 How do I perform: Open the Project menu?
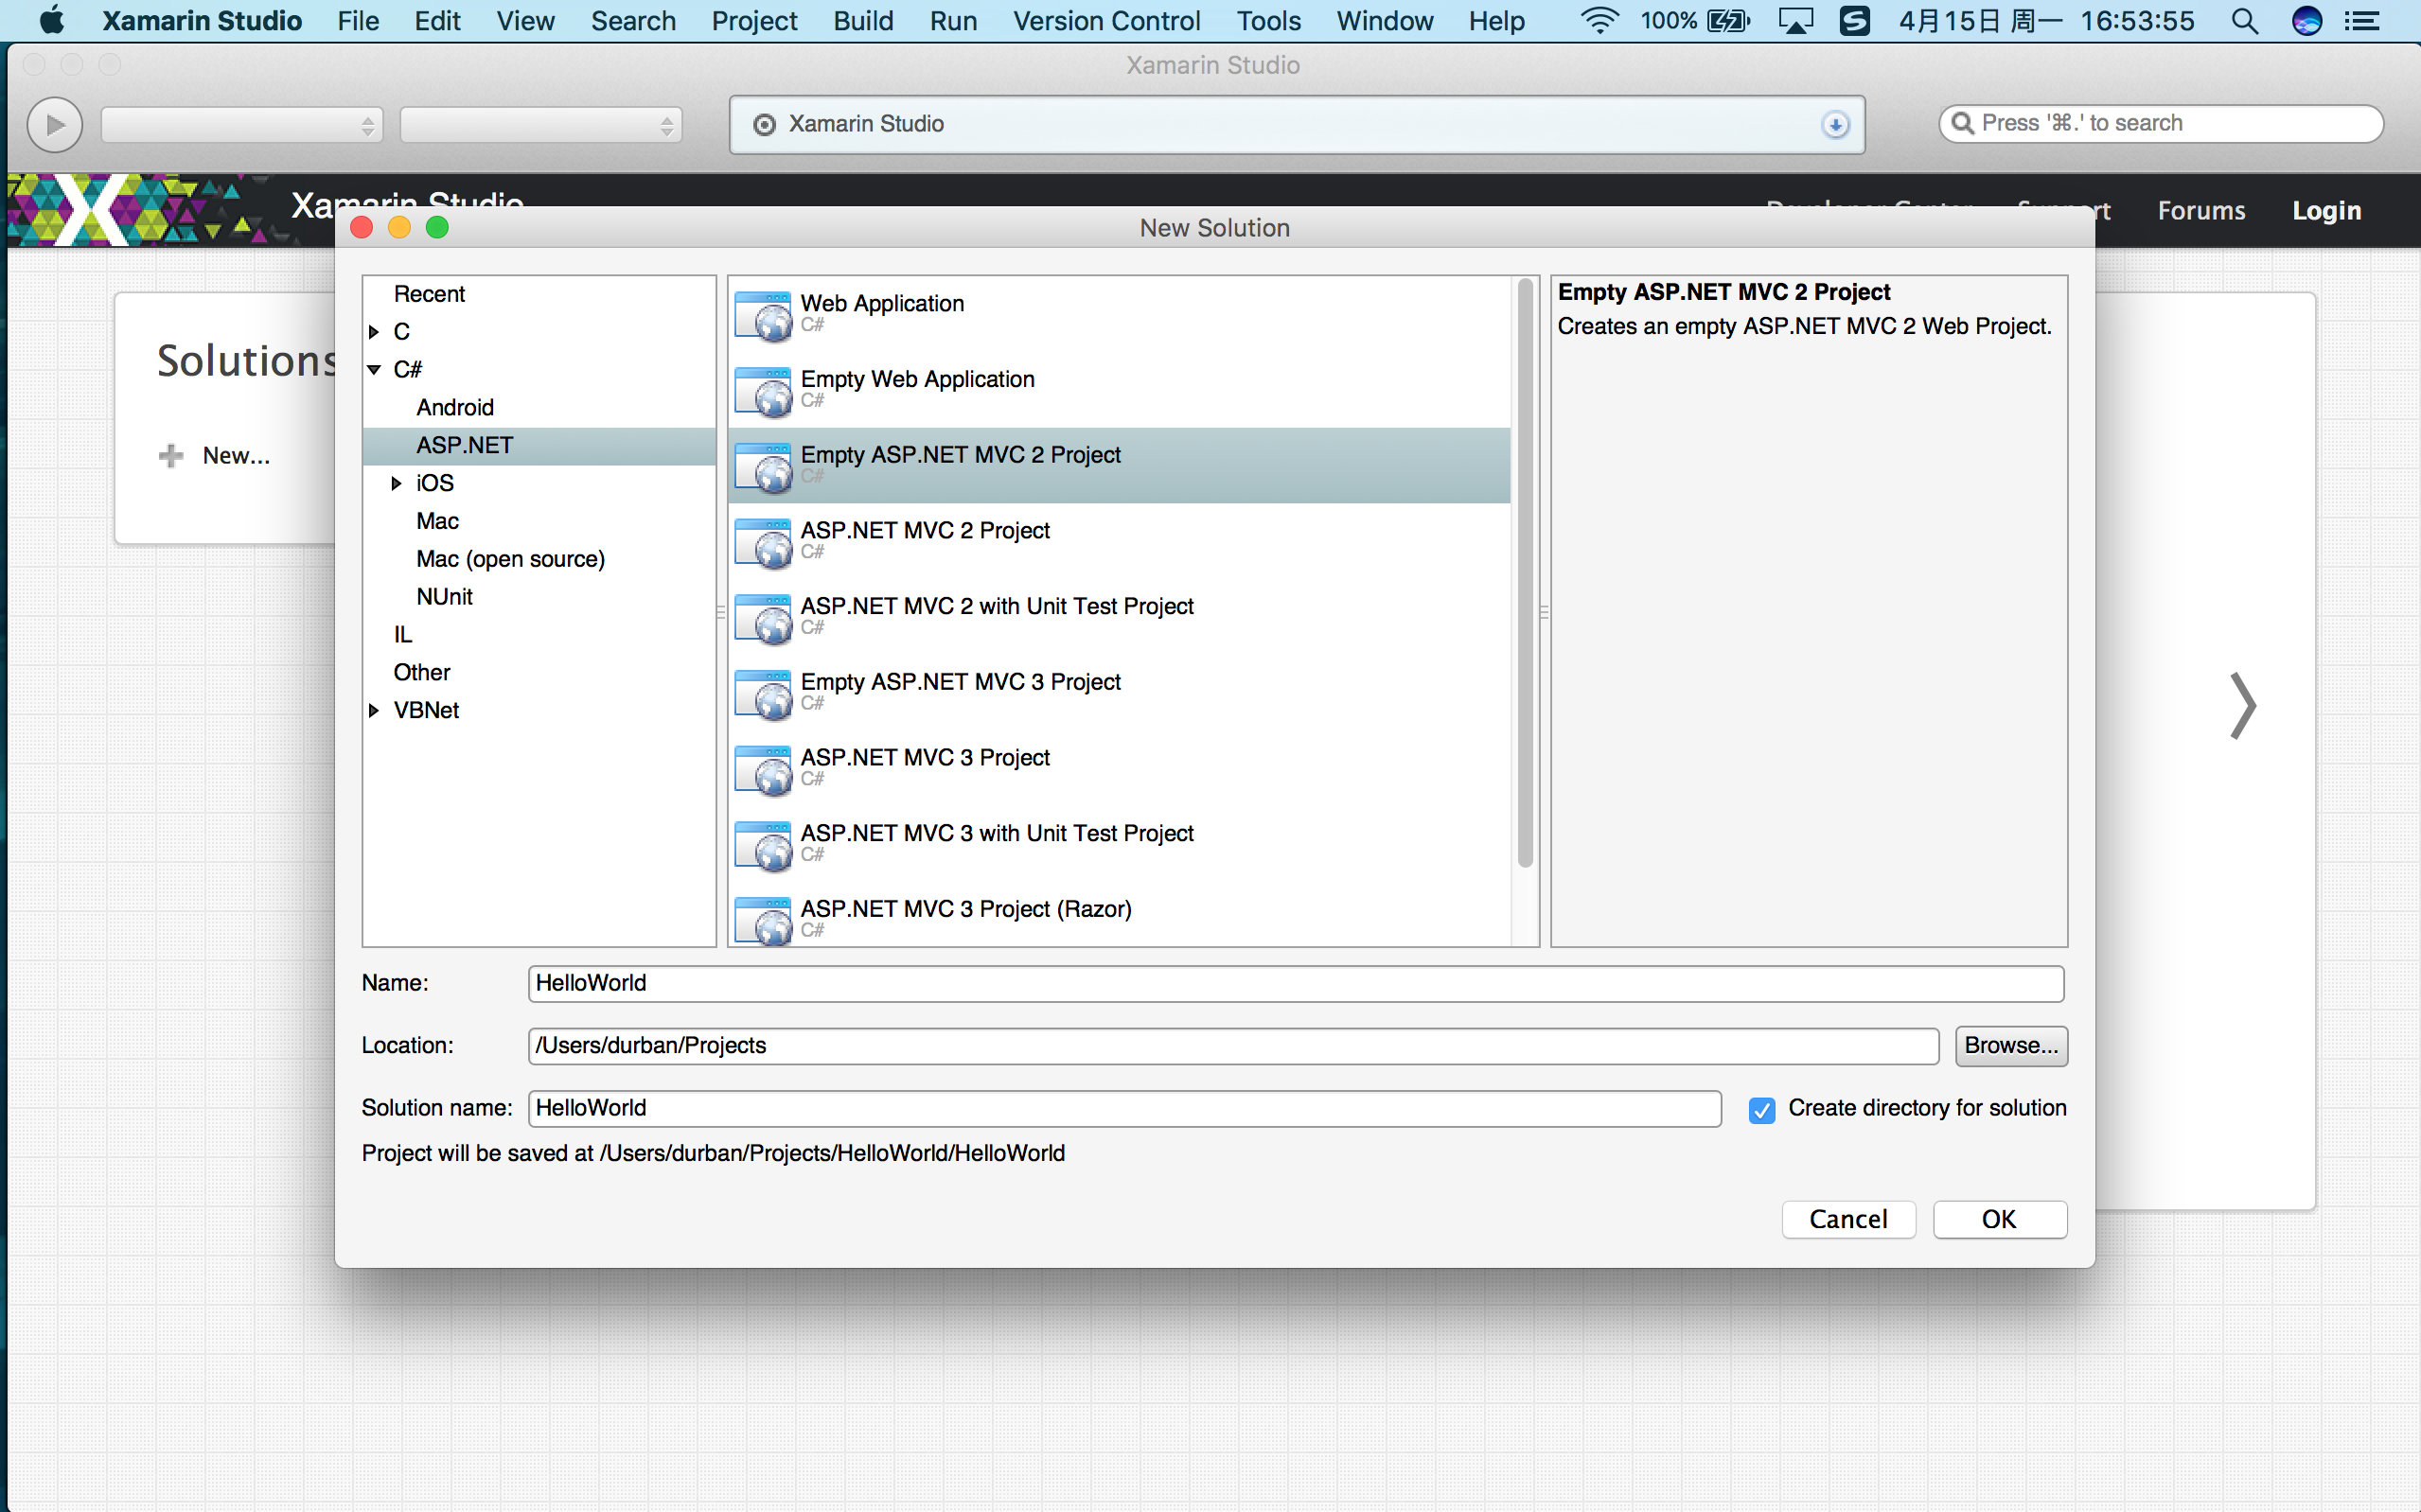(754, 21)
